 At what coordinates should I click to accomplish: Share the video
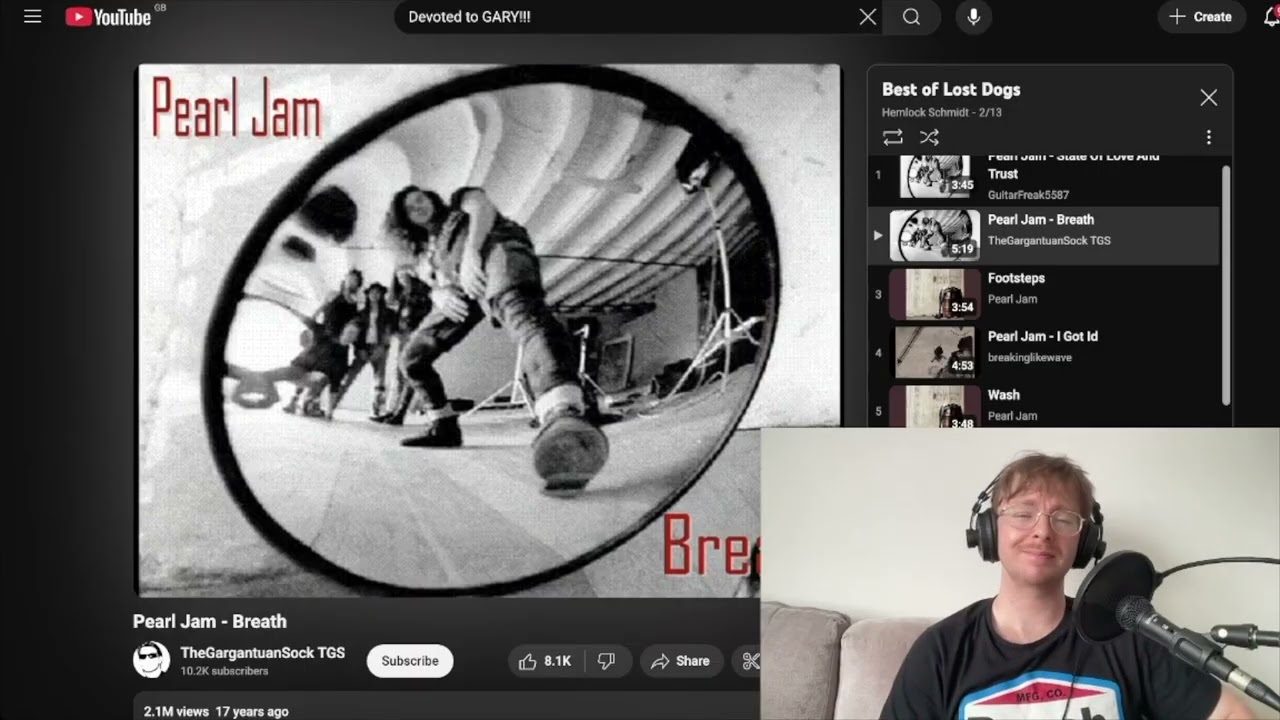click(x=680, y=661)
